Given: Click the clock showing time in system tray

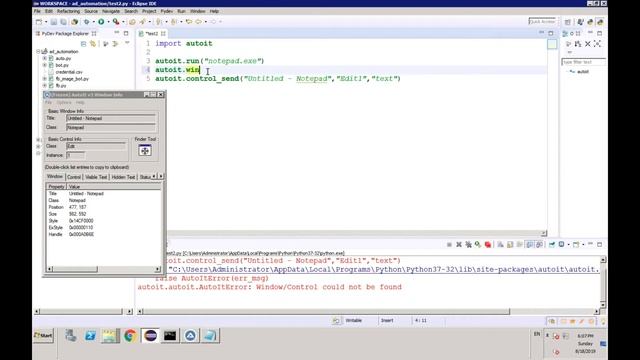Looking at the screenshot, I should pos(585,336).
